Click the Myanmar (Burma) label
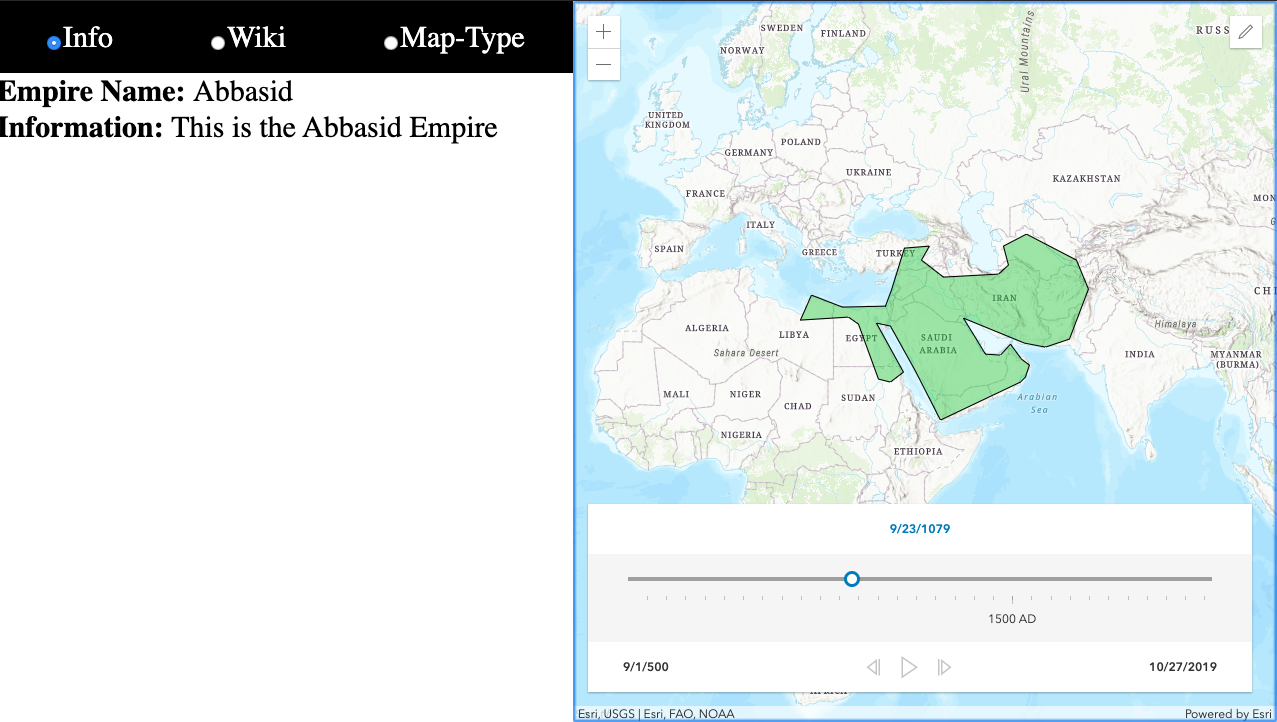 click(x=1236, y=360)
